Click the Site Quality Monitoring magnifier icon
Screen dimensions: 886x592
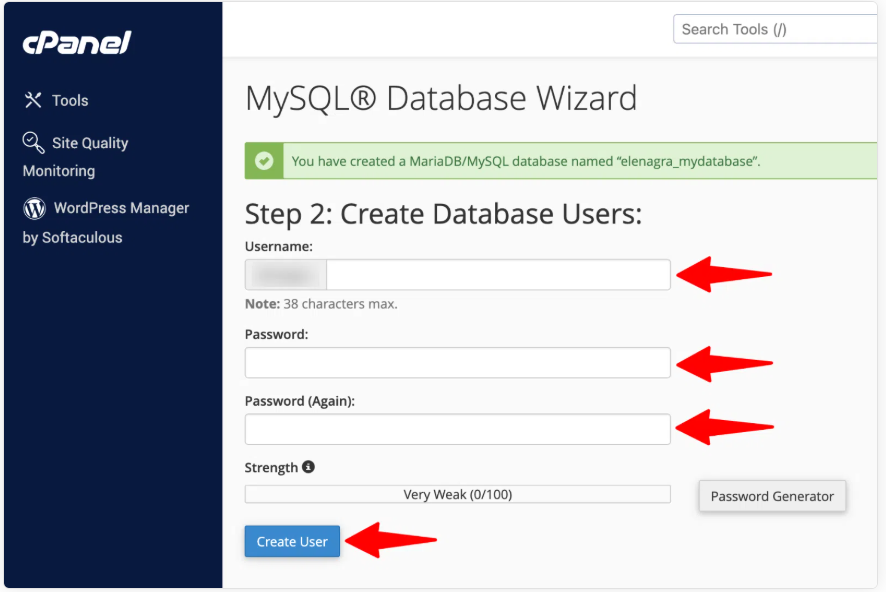[33, 142]
